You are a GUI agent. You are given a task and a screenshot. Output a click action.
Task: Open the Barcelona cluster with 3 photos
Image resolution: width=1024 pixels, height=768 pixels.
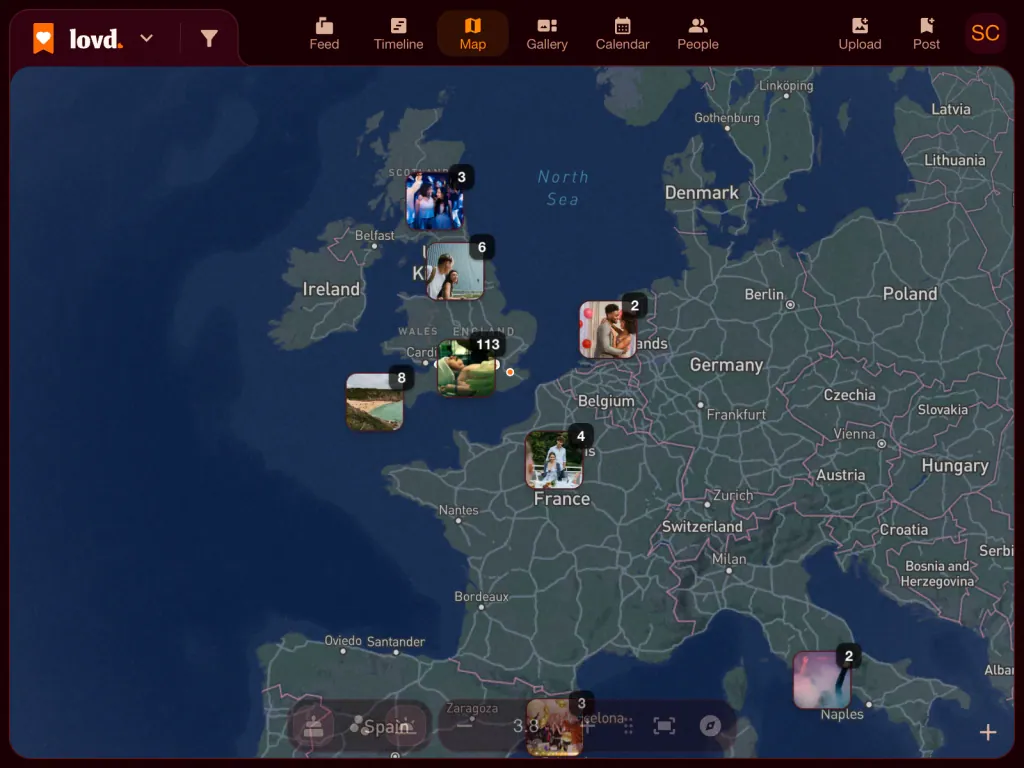554,727
